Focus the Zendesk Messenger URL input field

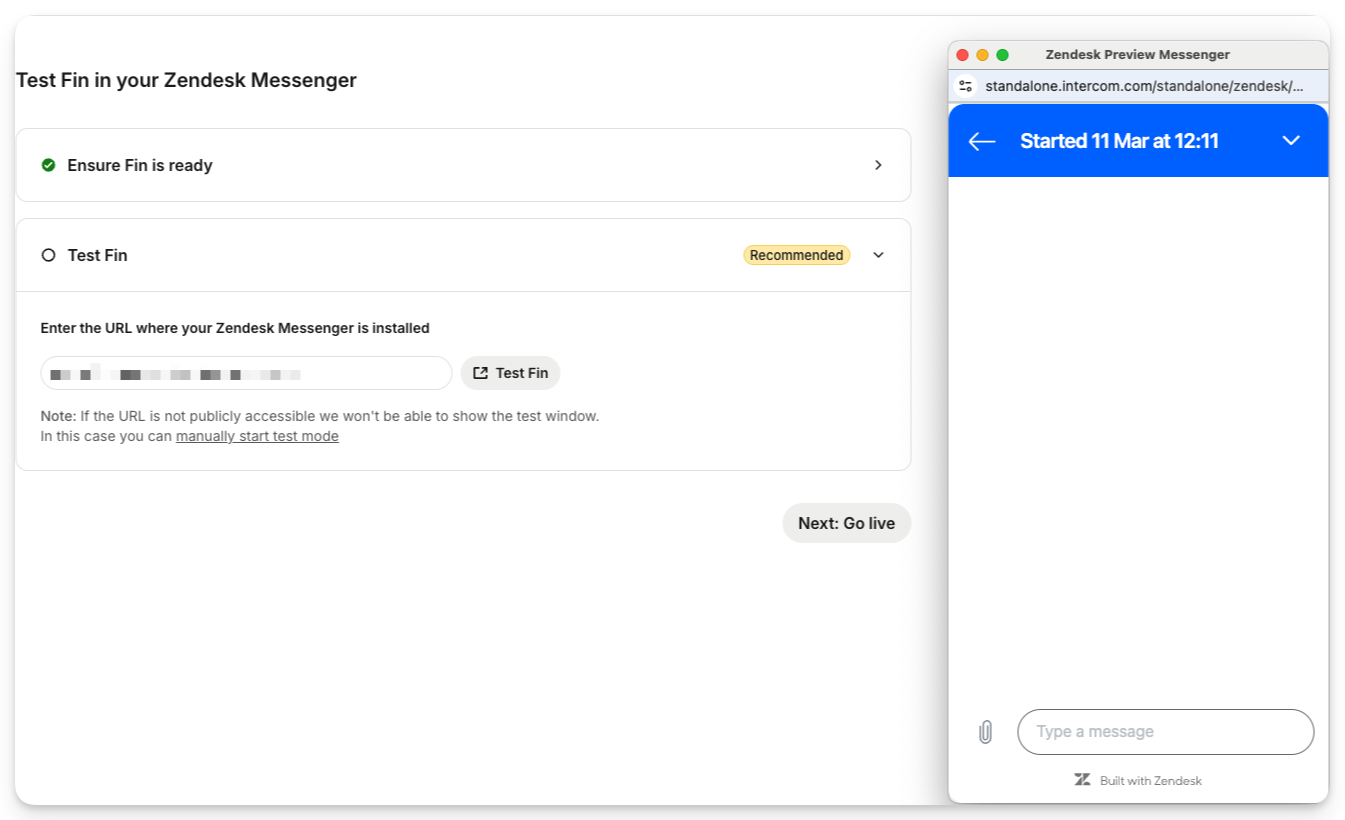246,373
